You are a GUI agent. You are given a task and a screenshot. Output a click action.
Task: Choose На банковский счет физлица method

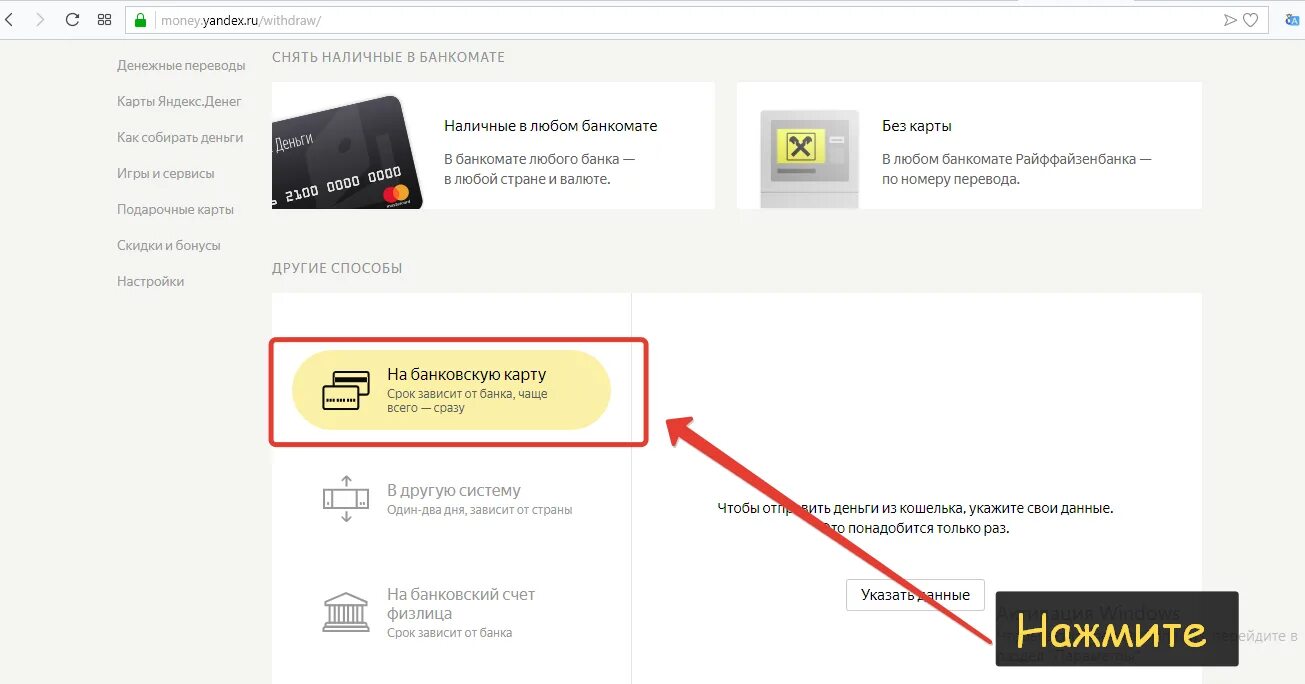(x=451, y=612)
